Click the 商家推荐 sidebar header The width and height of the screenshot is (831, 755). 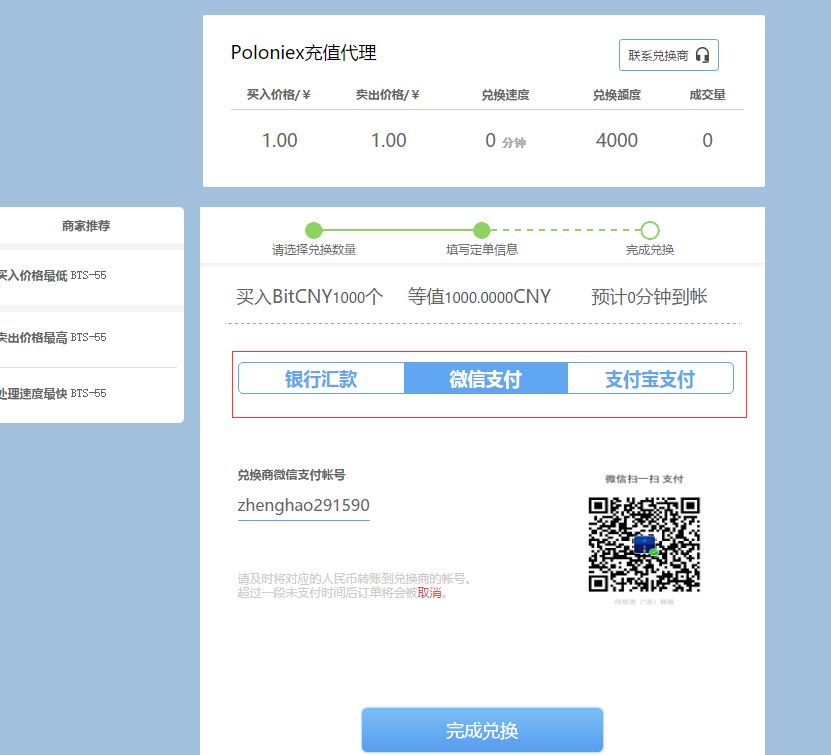click(86, 226)
